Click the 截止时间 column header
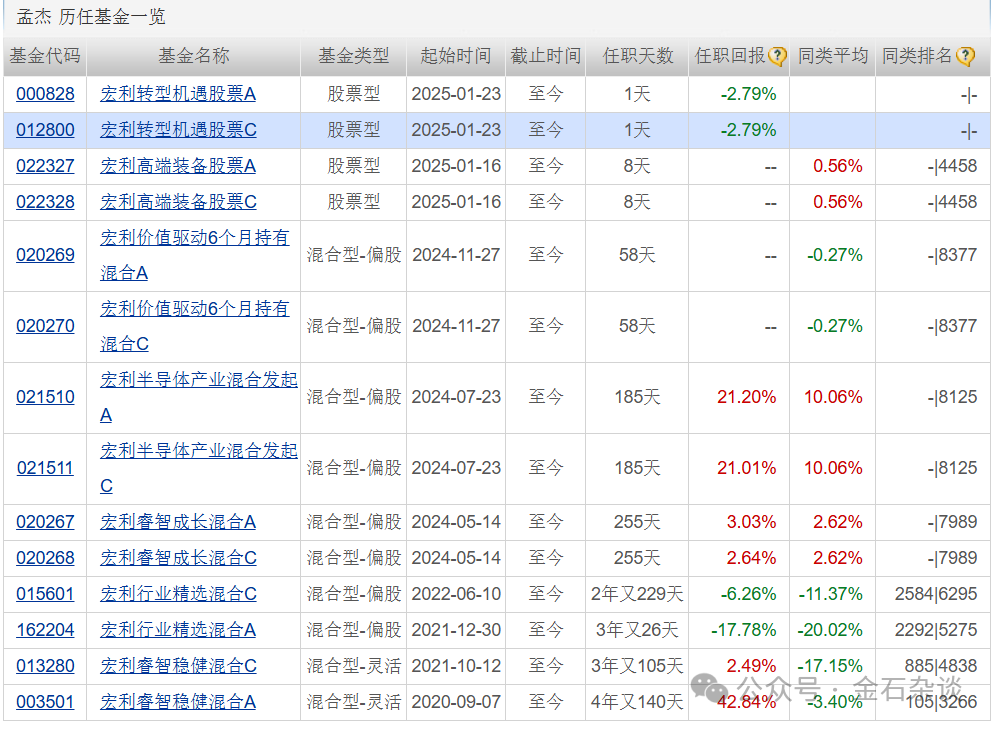The height and width of the screenshot is (729, 994). point(545,56)
